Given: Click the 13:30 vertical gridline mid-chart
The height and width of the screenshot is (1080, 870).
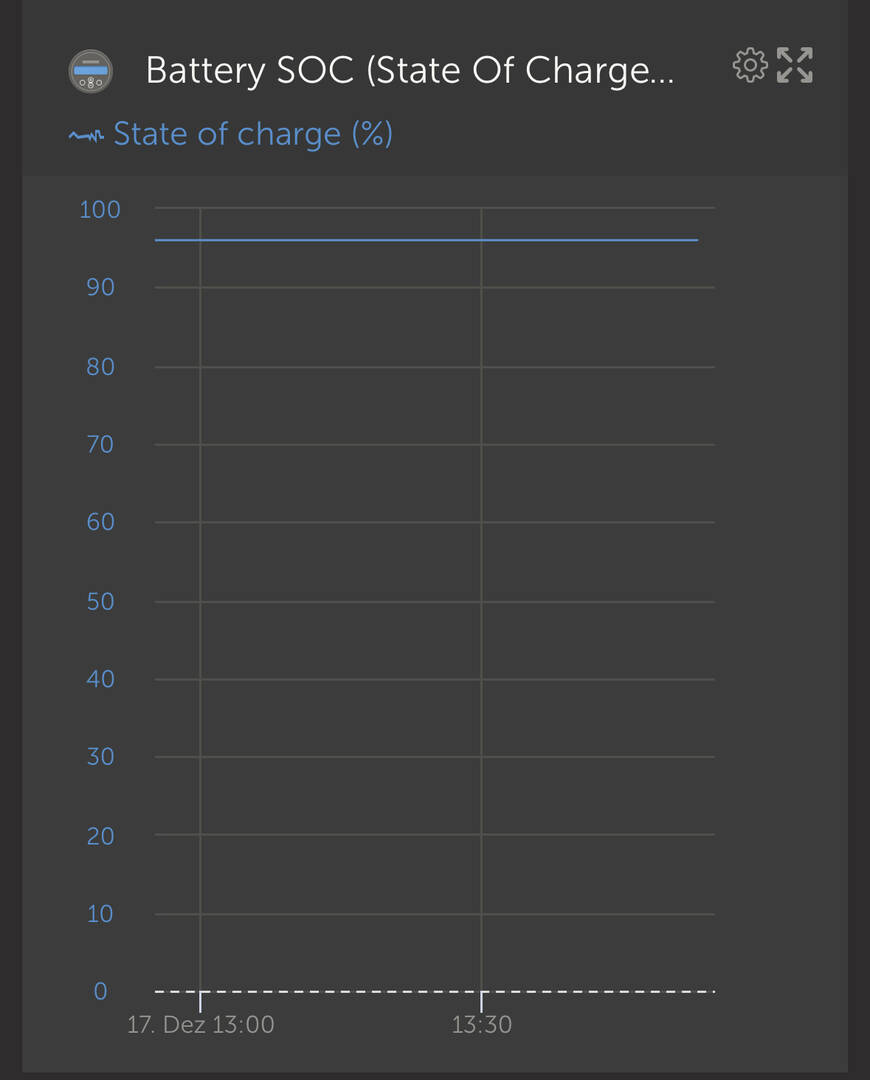Looking at the screenshot, I should click(481, 599).
